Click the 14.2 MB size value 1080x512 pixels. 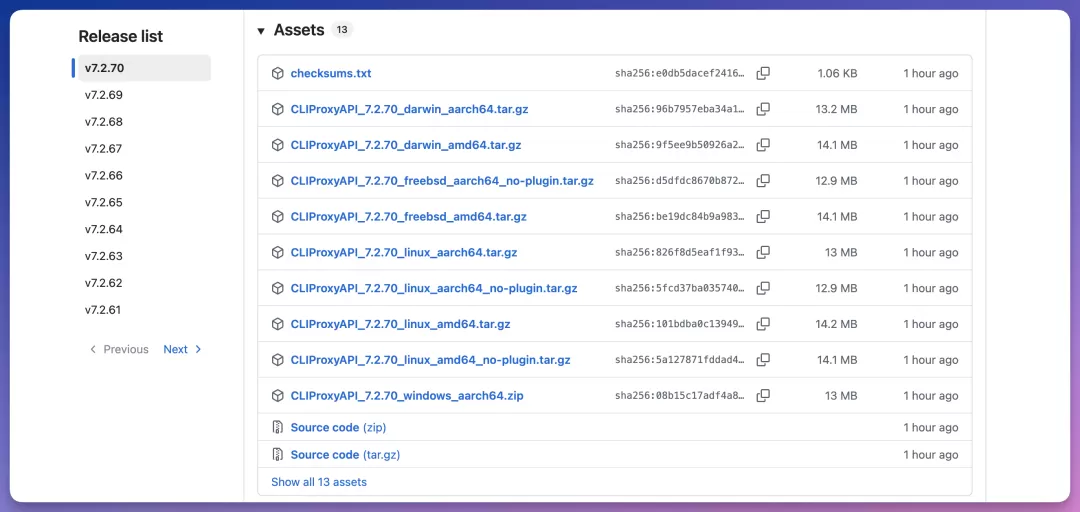(836, 324)
